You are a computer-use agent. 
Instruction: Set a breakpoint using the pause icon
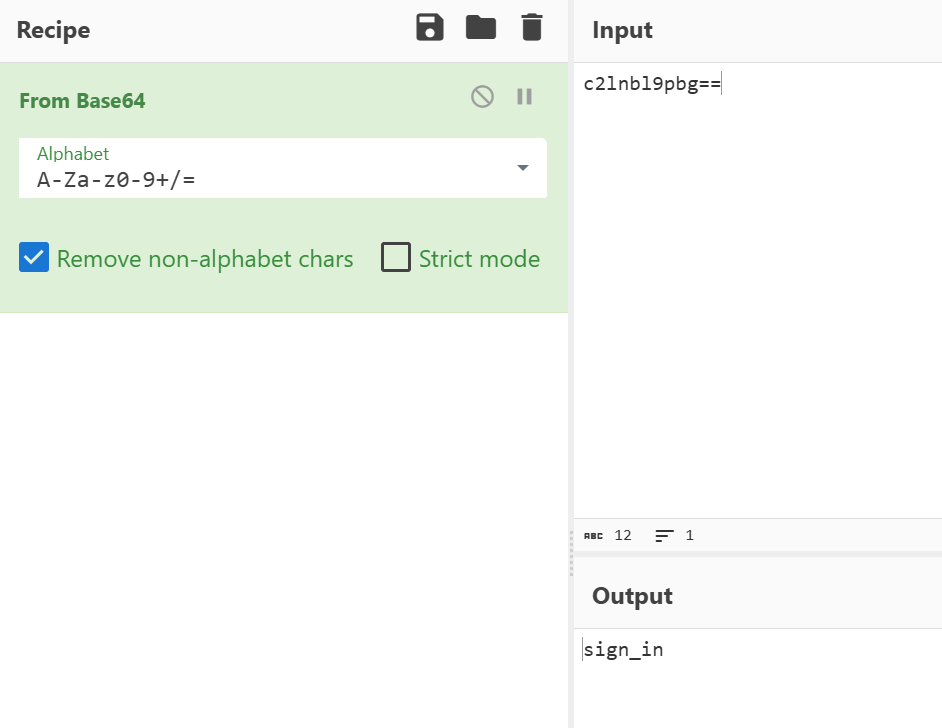click(x=524, y=97)
